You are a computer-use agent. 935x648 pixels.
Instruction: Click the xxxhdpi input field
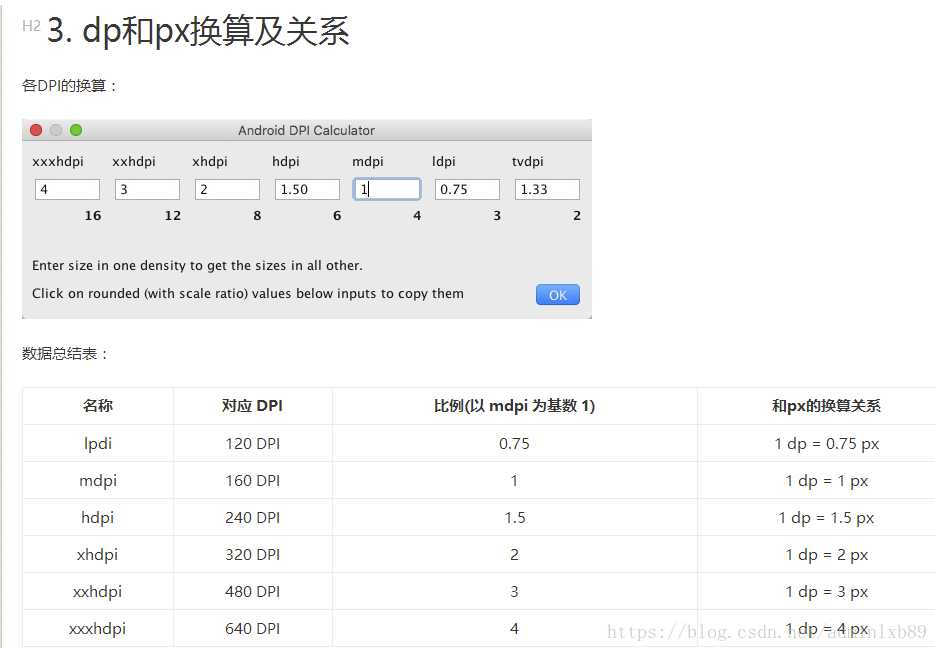(x=67, y=190)
